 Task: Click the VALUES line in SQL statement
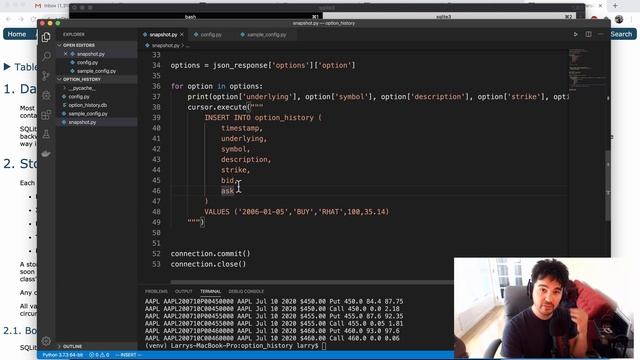(297, 212)
